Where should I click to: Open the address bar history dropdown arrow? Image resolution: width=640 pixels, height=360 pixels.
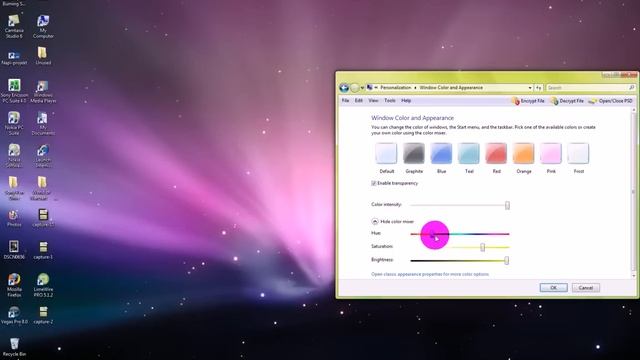[x=530, y=87]
